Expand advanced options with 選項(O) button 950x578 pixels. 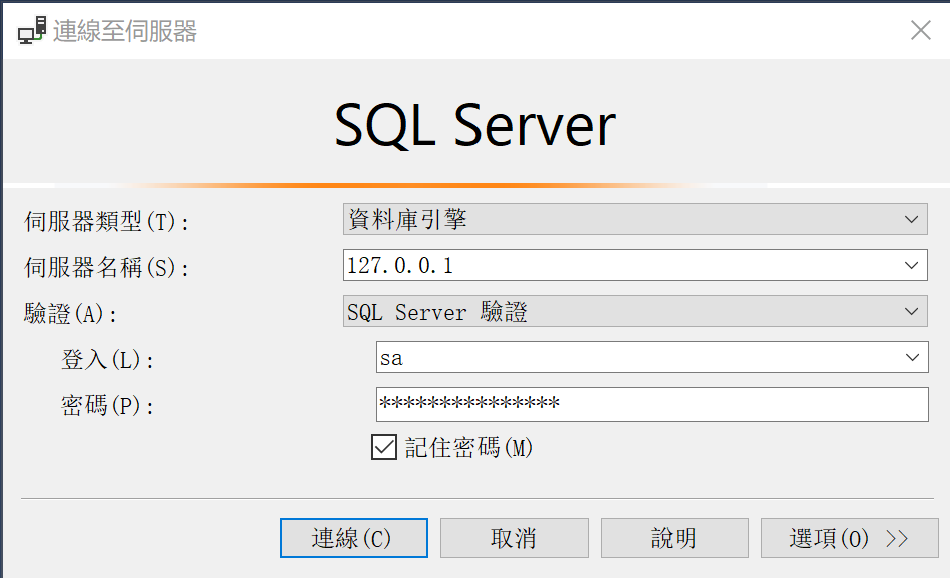pos(849,537)
